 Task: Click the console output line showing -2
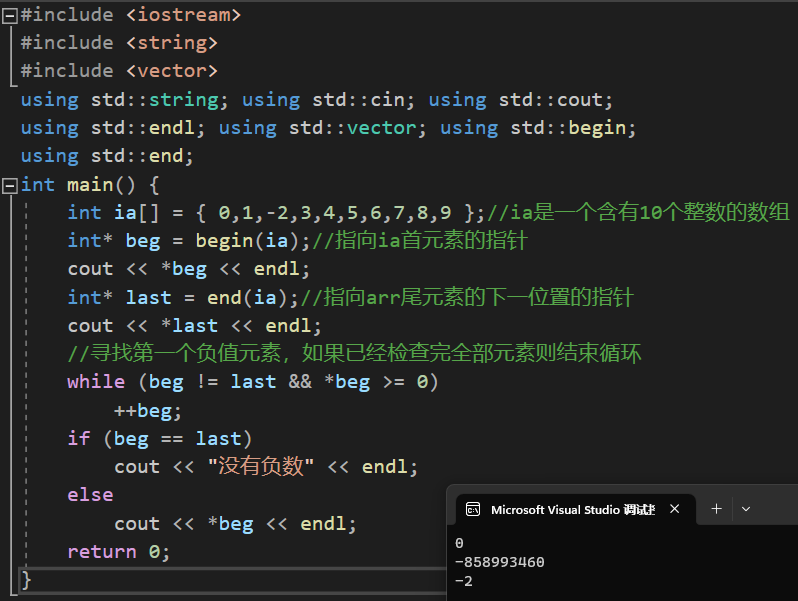[463, 580]
